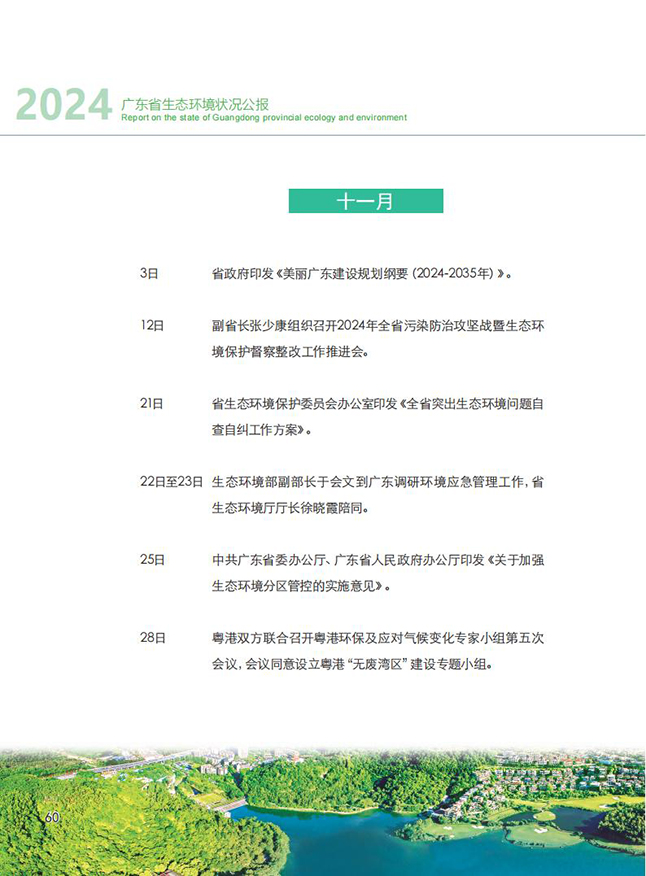Click the 12日 date label
The height and width of the screenshot is (876, 646).
pyautogui.click(x=152, y=326)
